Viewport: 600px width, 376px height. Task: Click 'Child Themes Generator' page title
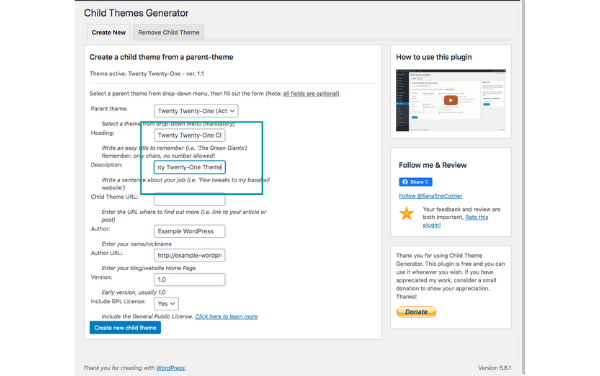[x=136, y=13]
